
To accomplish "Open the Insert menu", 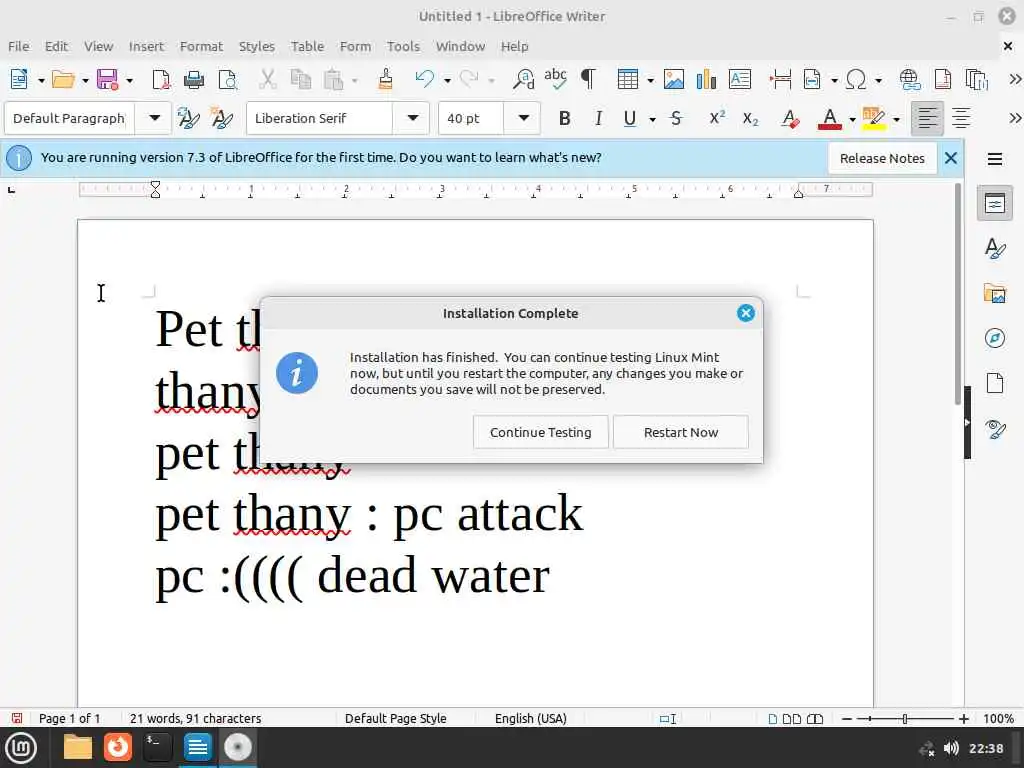I will pos(146,46).
